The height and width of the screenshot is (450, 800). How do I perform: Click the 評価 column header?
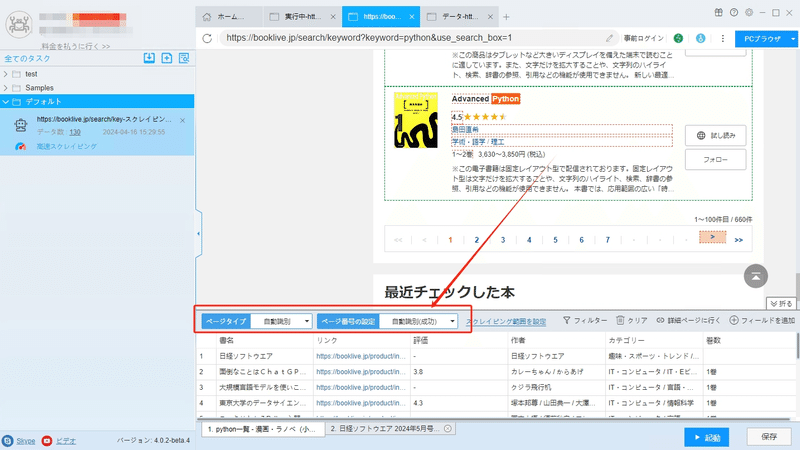click(x=459, y=340)
